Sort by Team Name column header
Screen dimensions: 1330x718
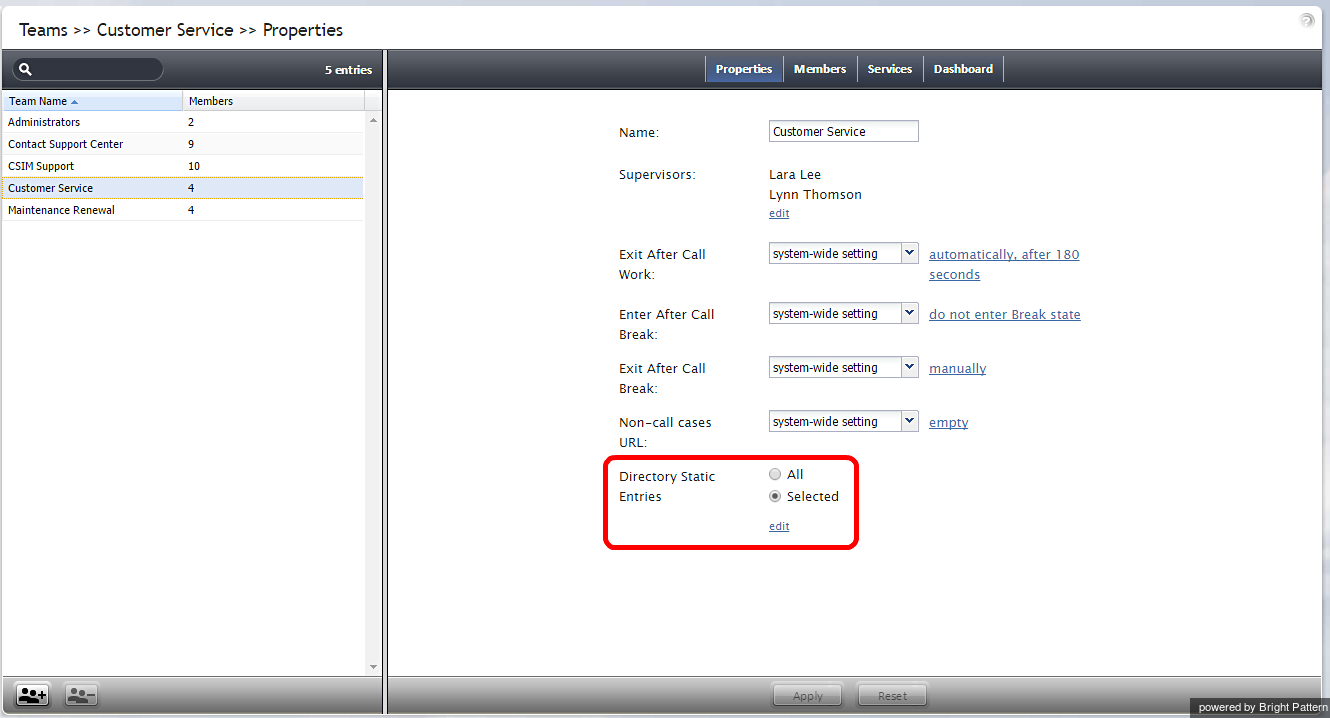tap(92, 101)
